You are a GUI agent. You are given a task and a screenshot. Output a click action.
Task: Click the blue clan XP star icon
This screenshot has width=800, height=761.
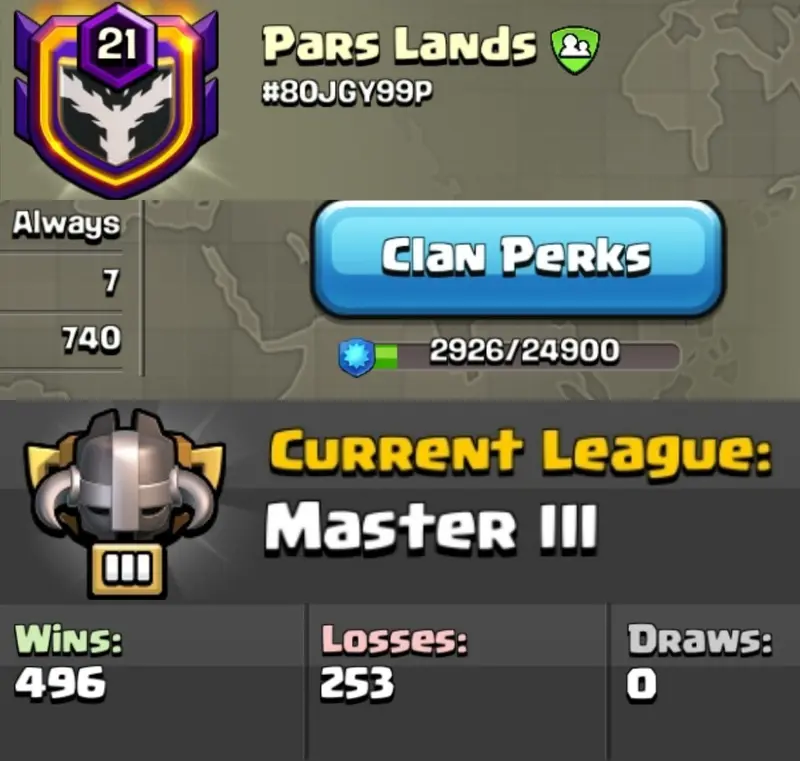[357, 357]
